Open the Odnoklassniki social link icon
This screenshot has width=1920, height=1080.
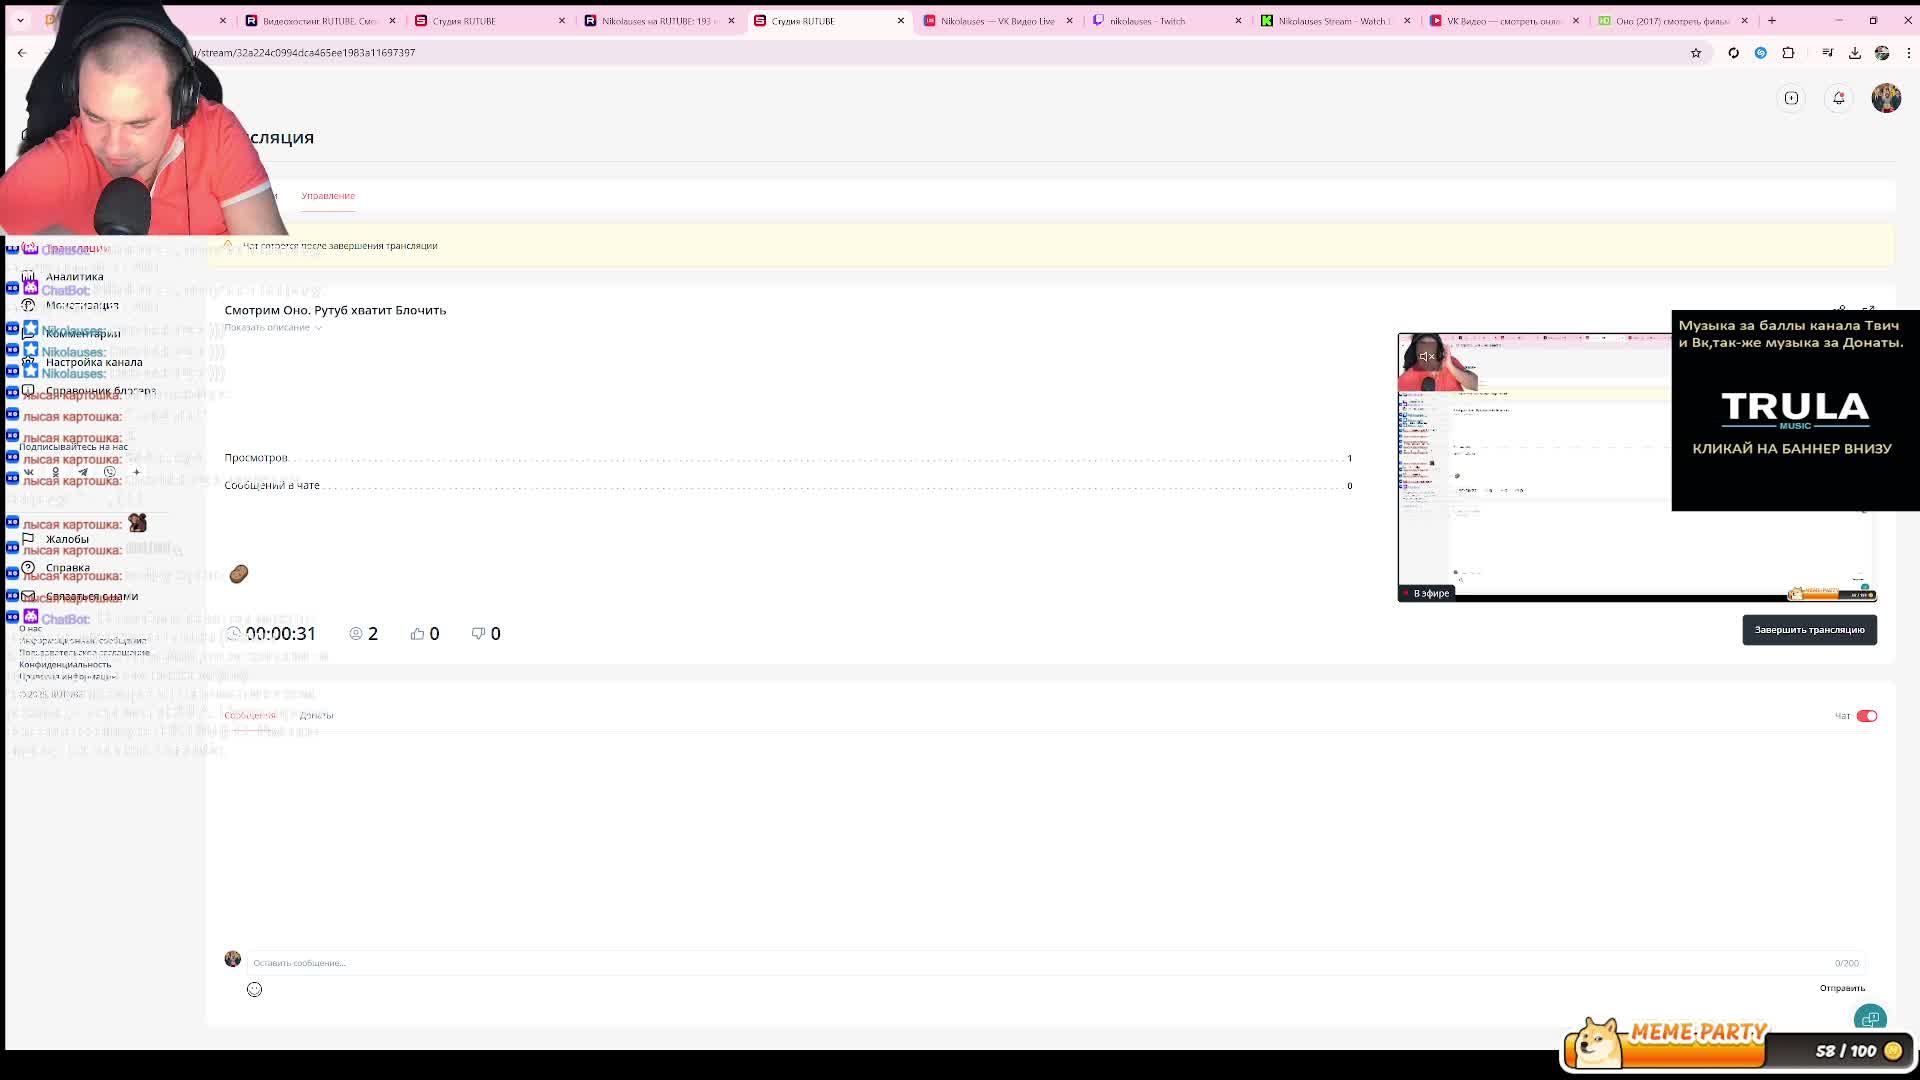pyautogui.click(x=56, y=472)
